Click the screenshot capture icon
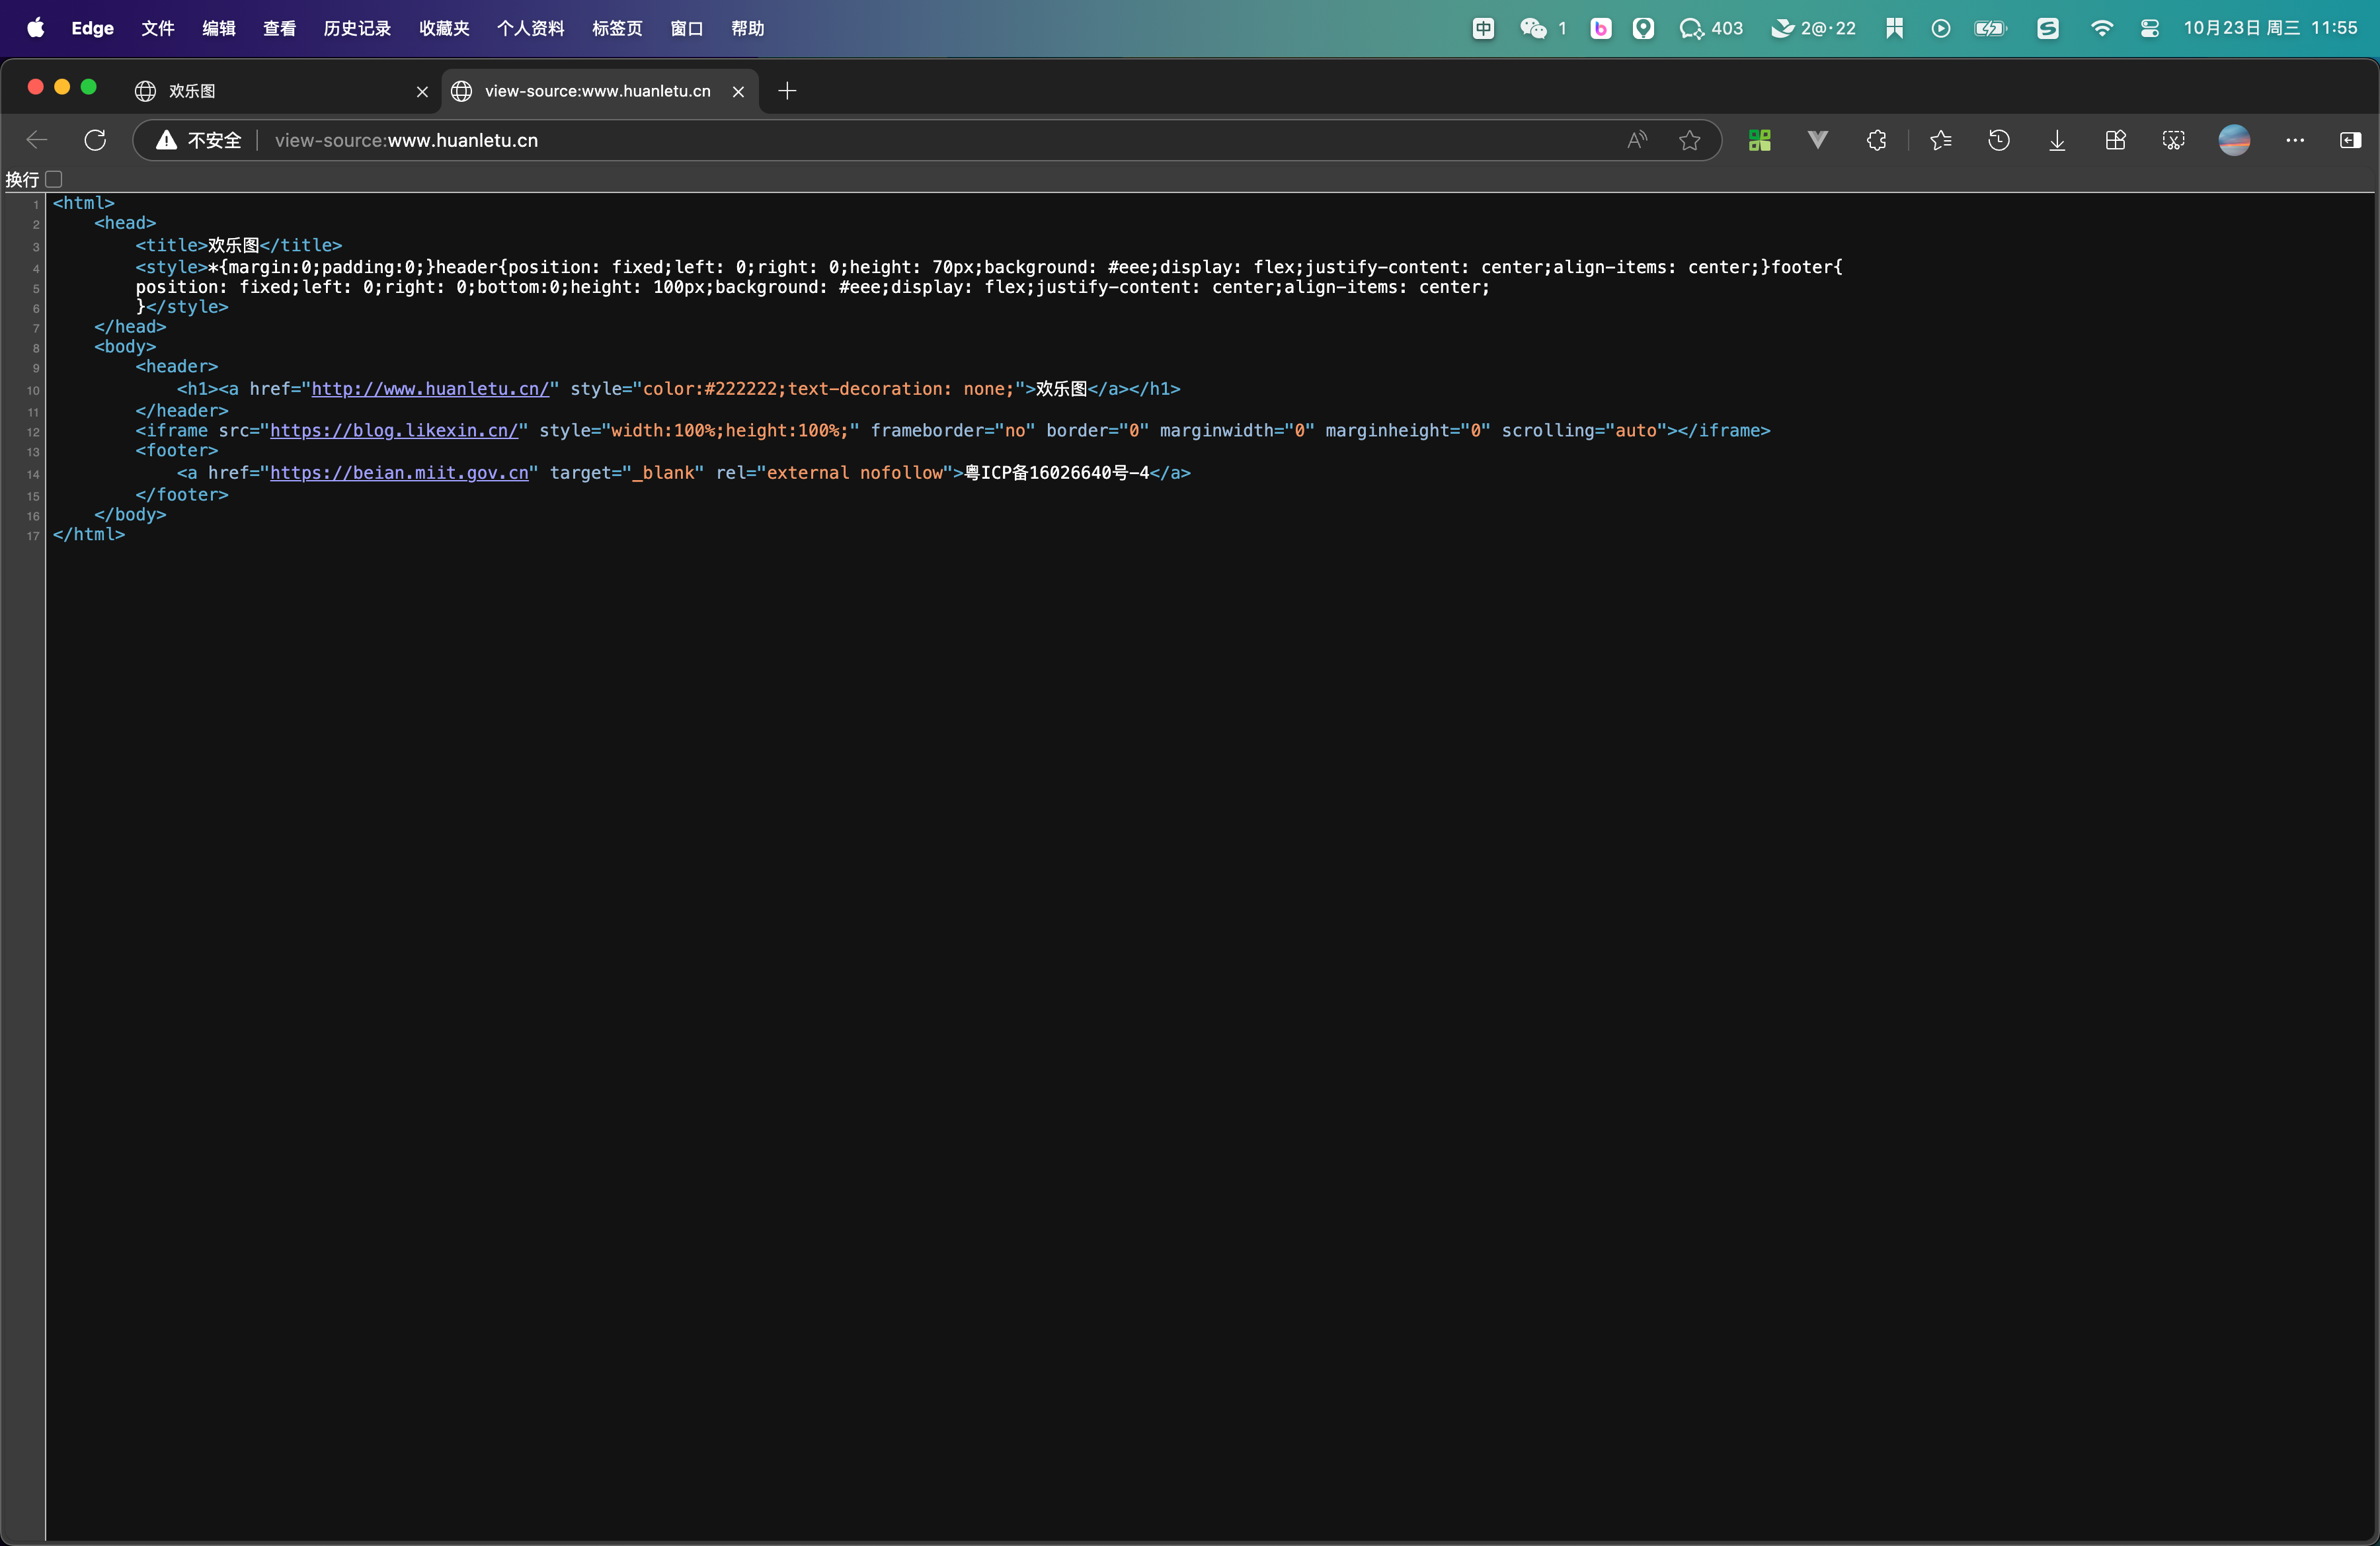Image resolution: width=2380 pixels, height=1546 pixels. 2173,140
